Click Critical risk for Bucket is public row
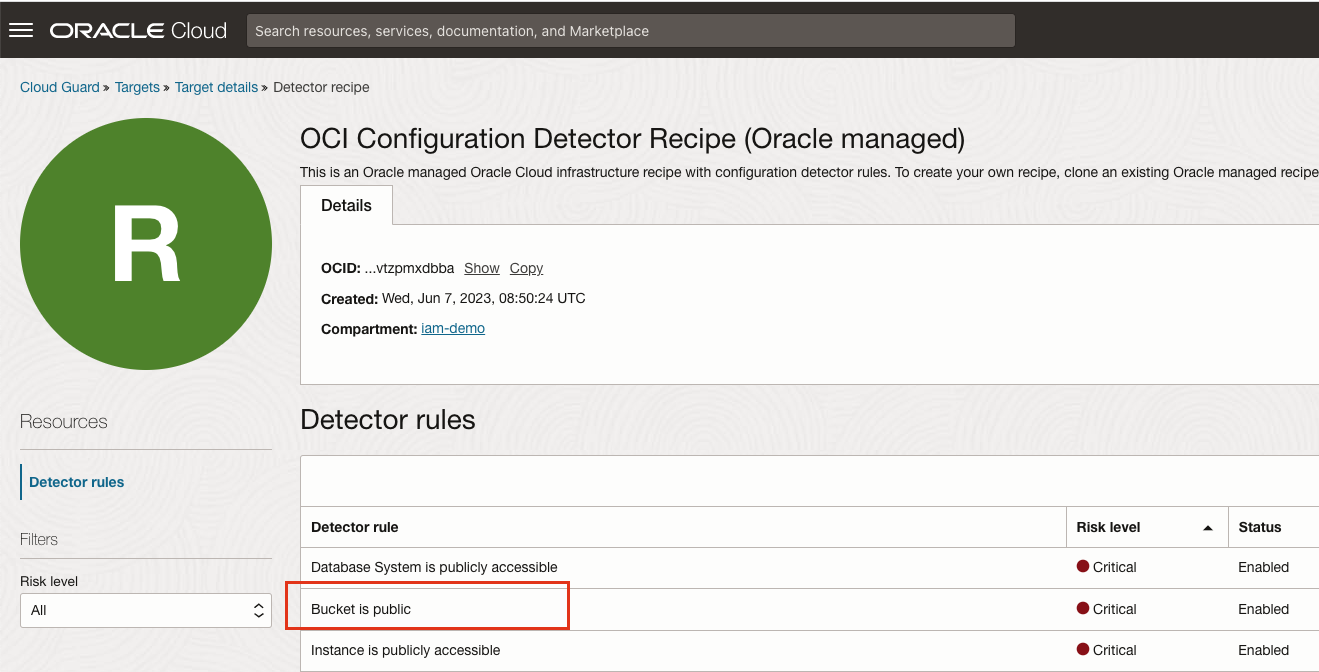This screenshot has height=672, width=1319. (x=1107, y=609)
